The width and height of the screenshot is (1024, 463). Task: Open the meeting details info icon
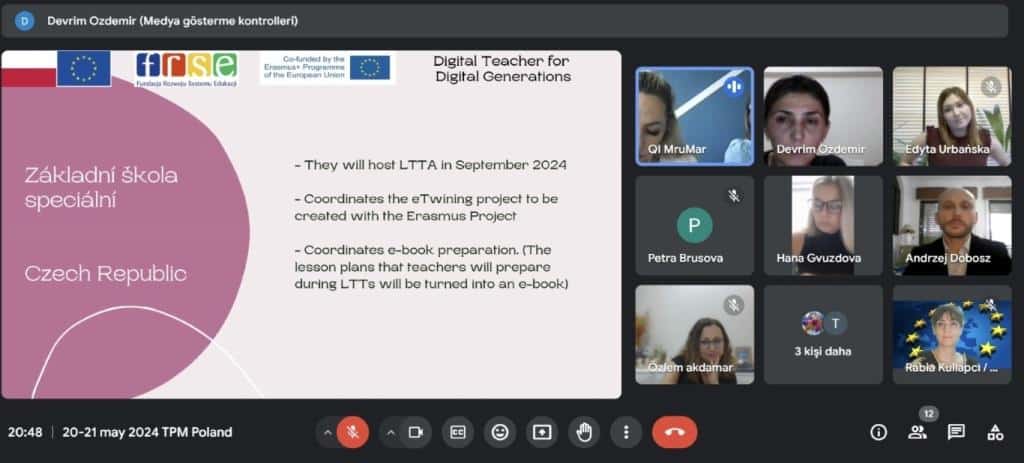click(879, 432)
